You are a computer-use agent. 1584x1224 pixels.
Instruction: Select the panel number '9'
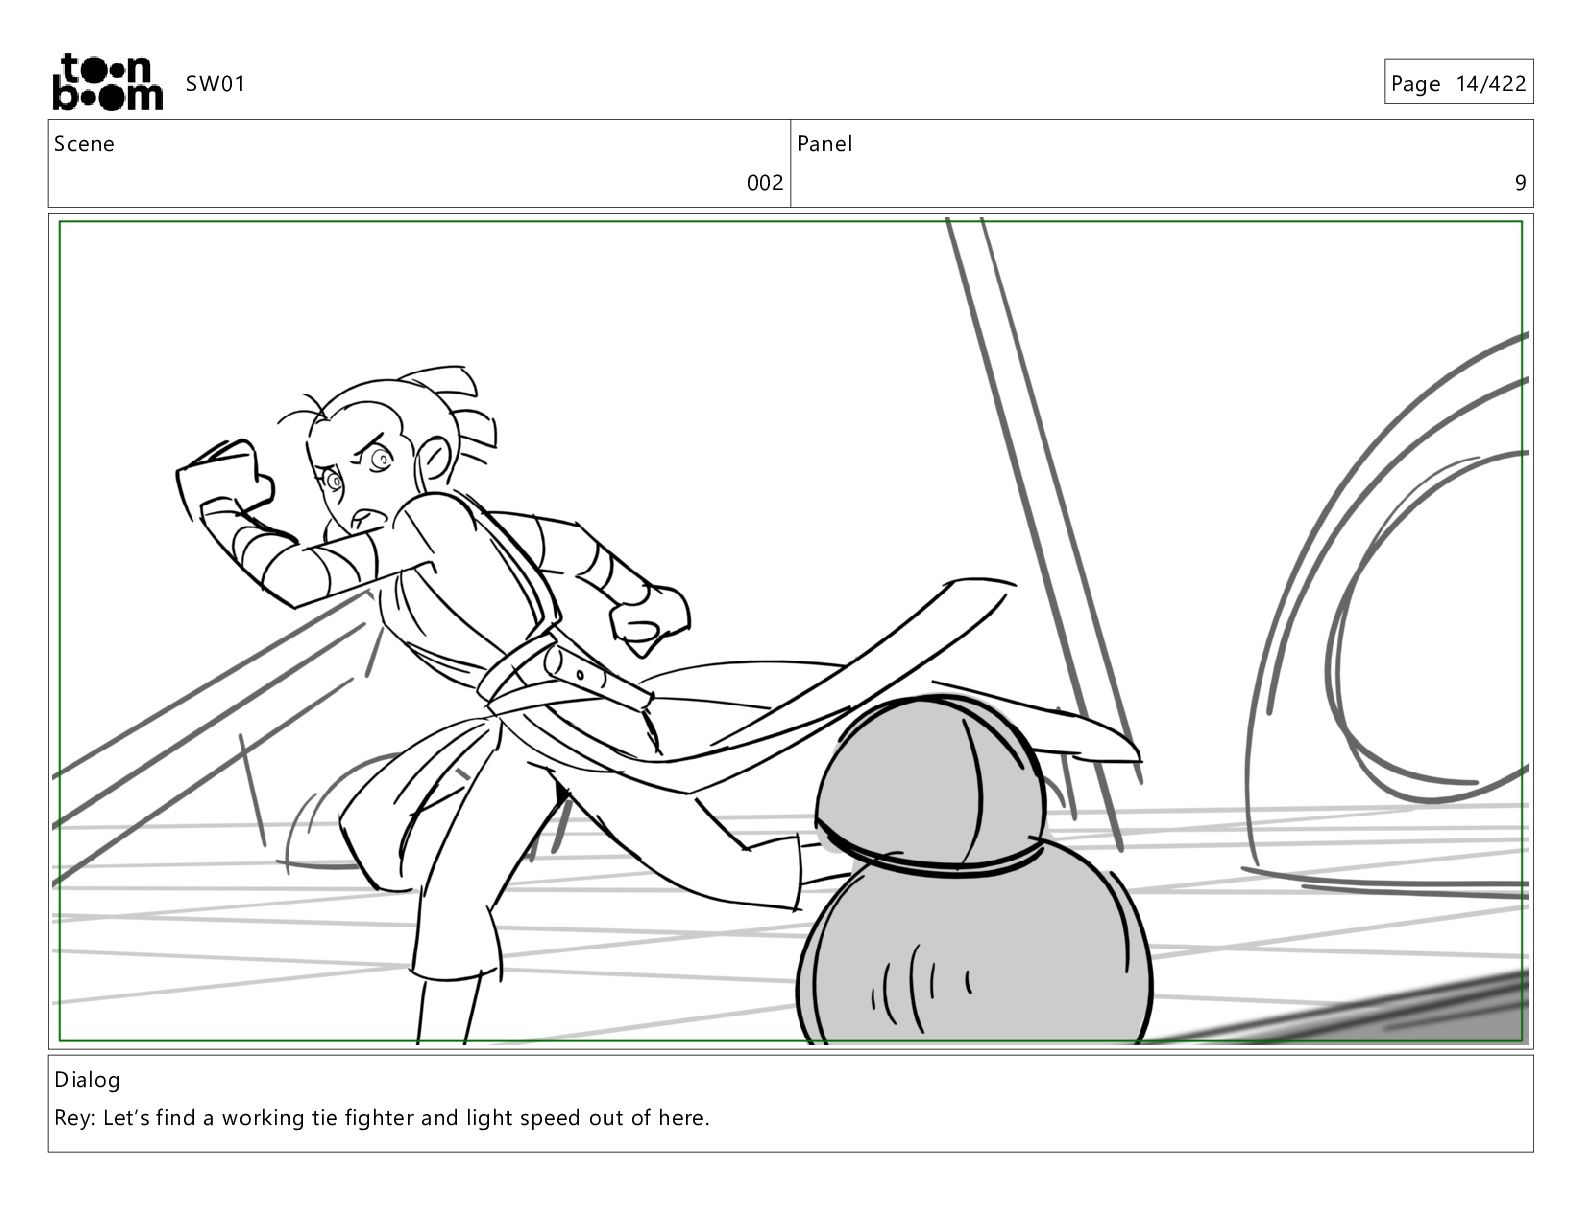click(x=1520, y=183)
